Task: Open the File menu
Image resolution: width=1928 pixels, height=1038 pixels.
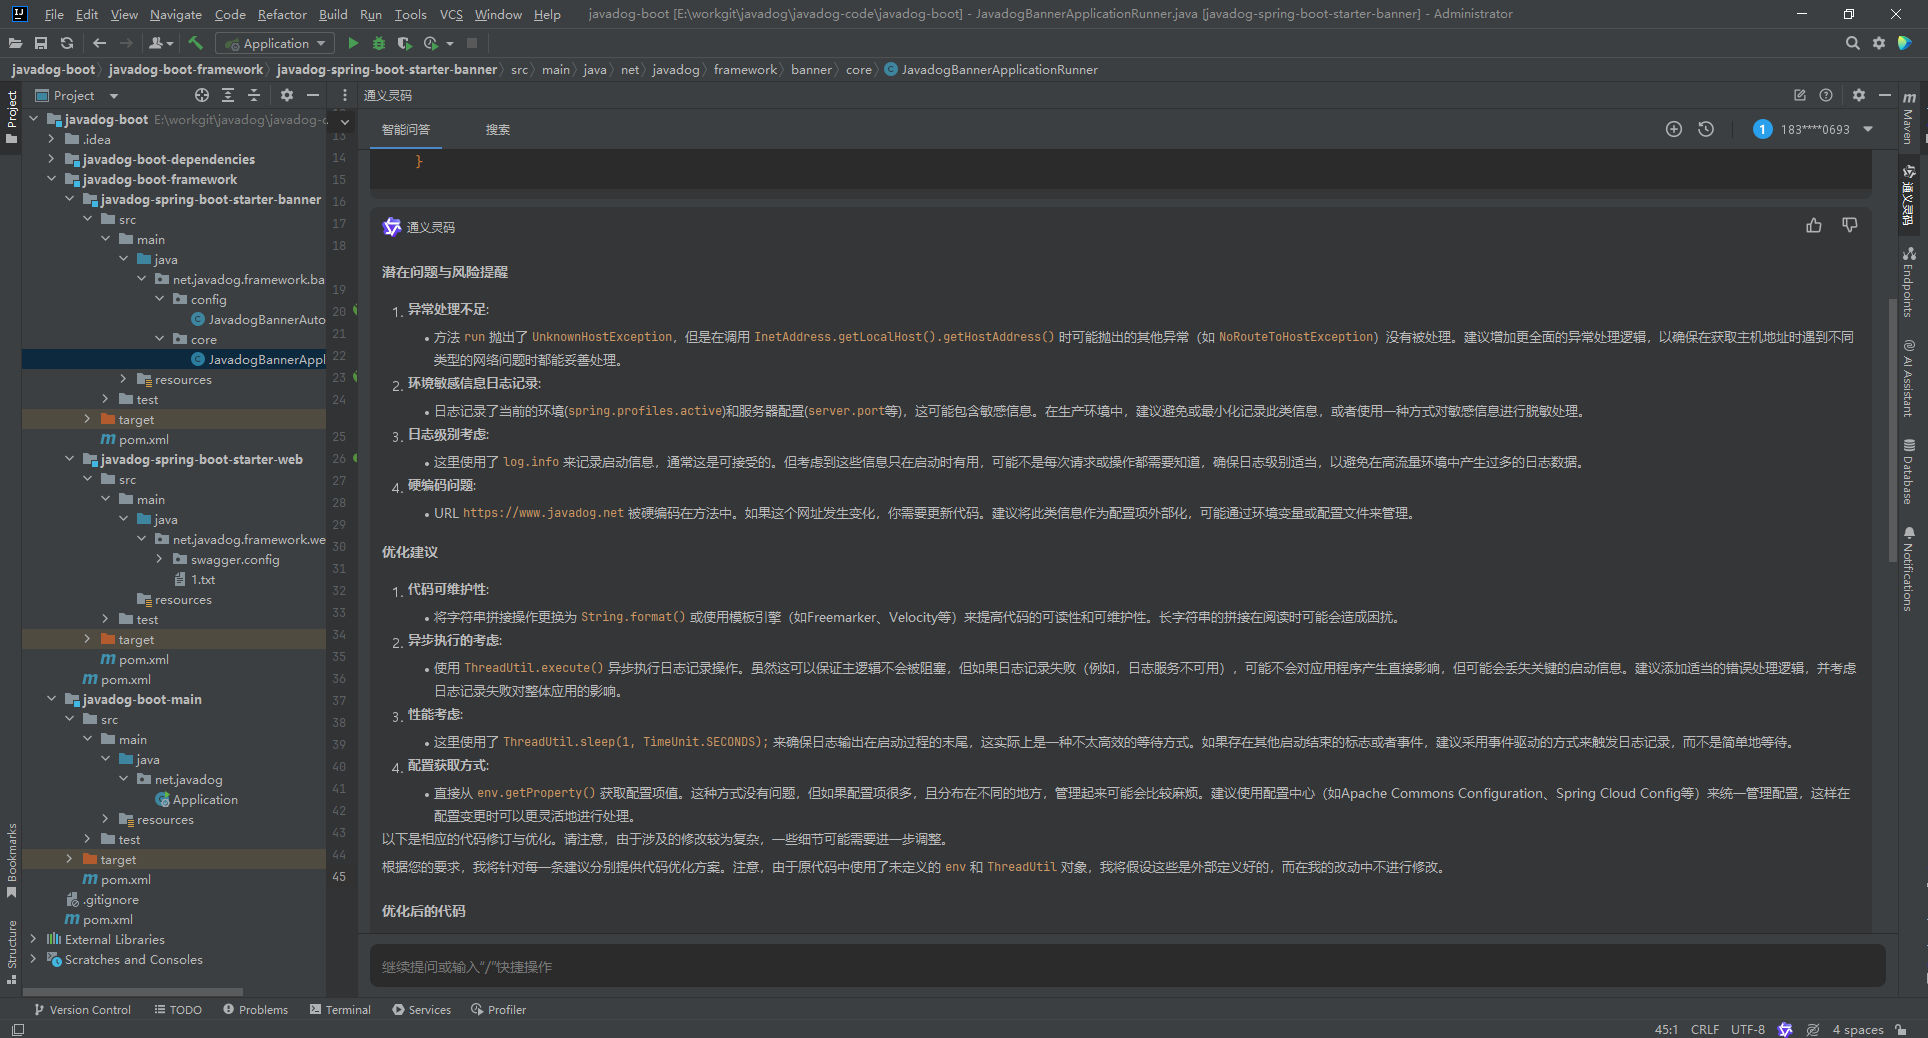Action: tap(54, 14)
